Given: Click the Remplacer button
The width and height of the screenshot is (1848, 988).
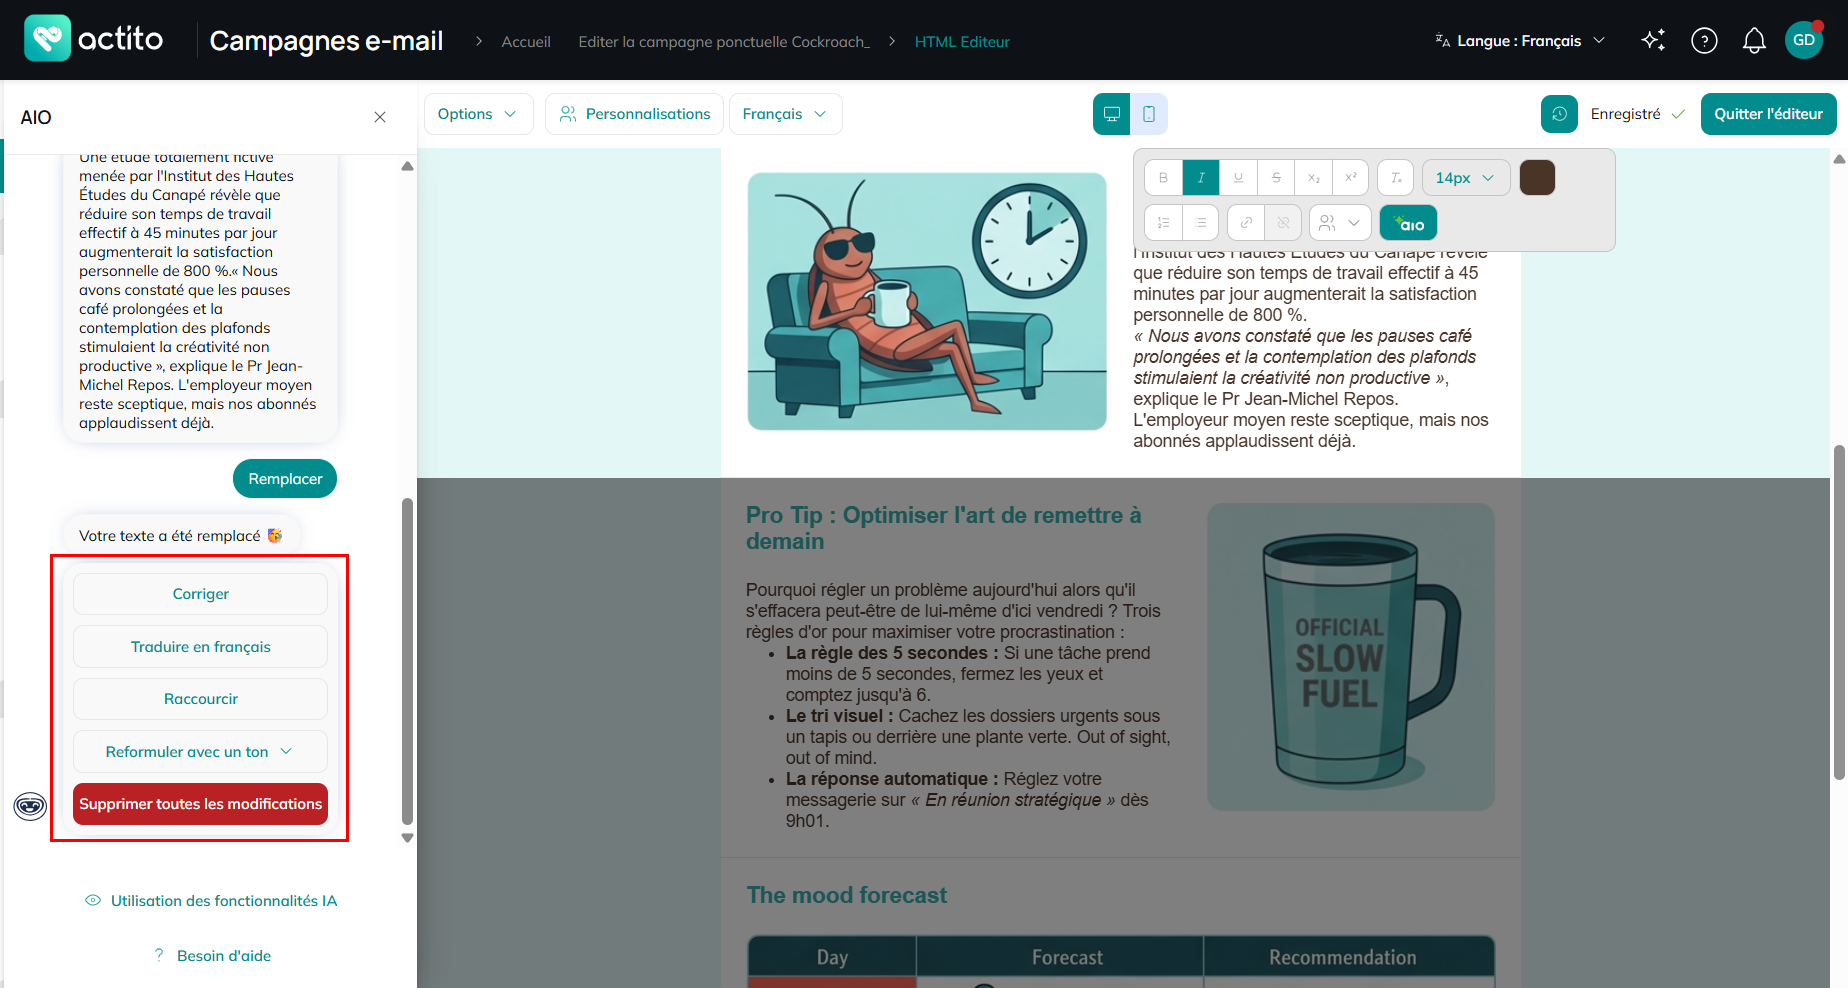Looking at the screenshot, I should coord(285,479).
